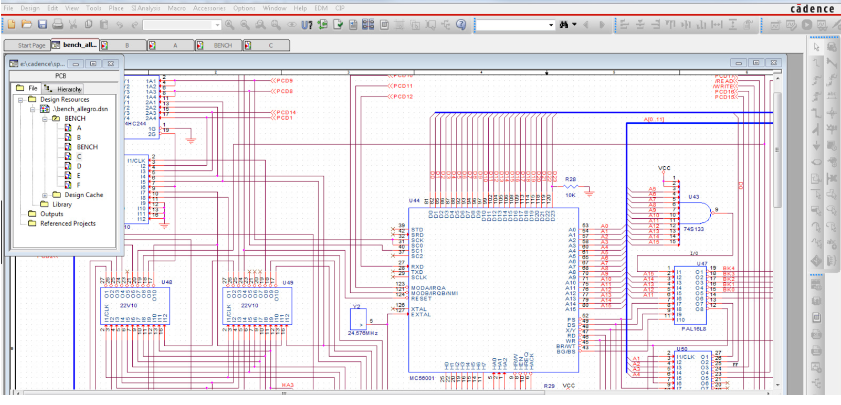The height and width of the screenshot is (405, 841).
Task: Click the Cross Reference Parts icon
Action: pyautogui.click(x=368, y=25)
